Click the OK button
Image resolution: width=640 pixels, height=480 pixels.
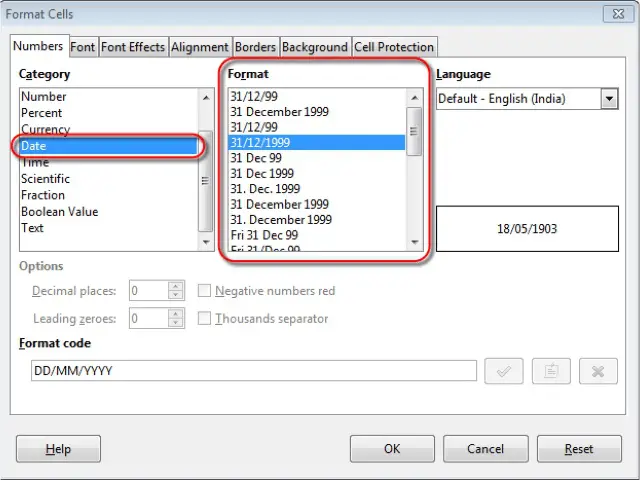coord(392,449)
